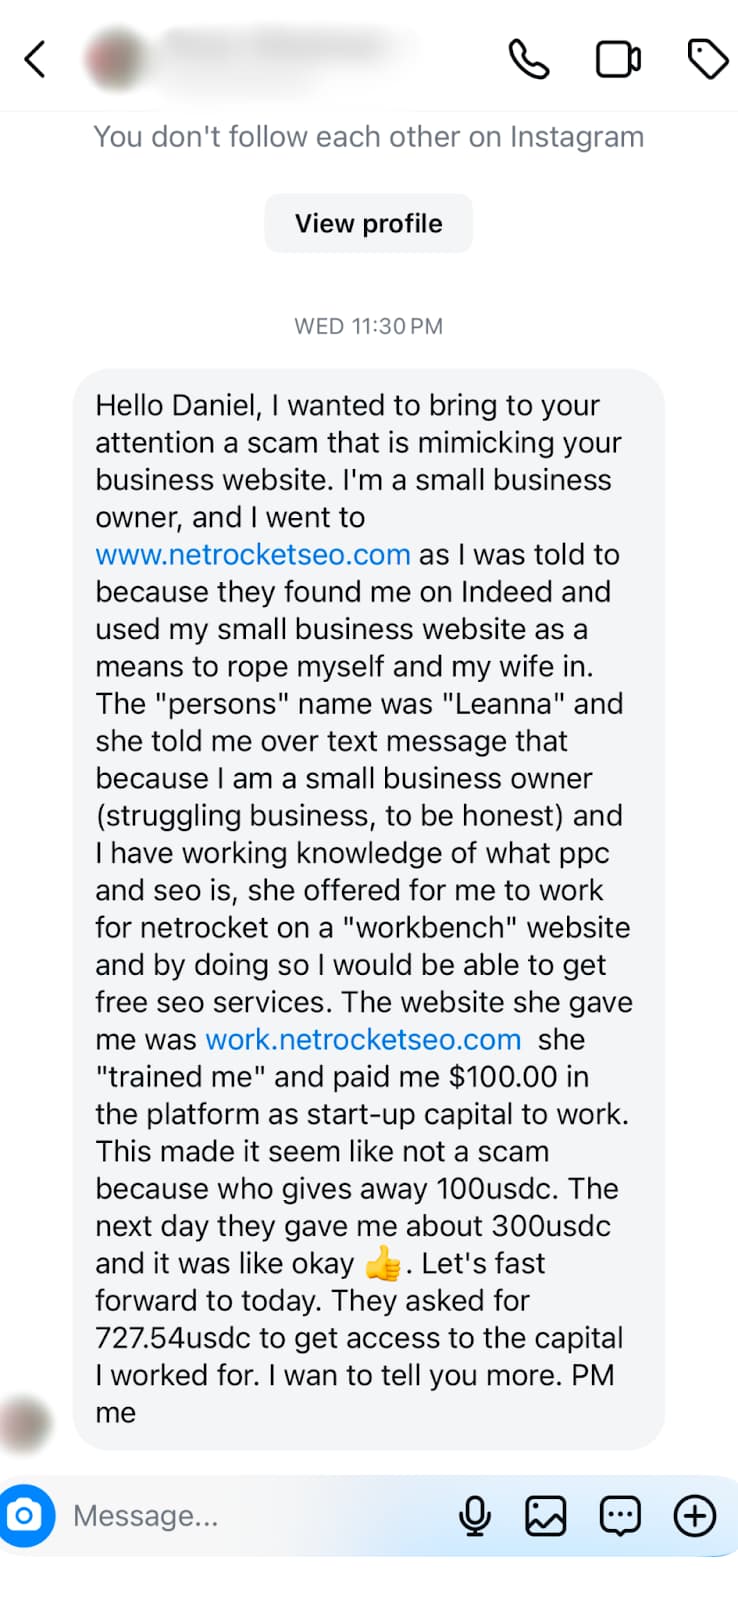Open the work.netrocketseo.com link
This screenshot has width=738, height=1600.
363,1039
